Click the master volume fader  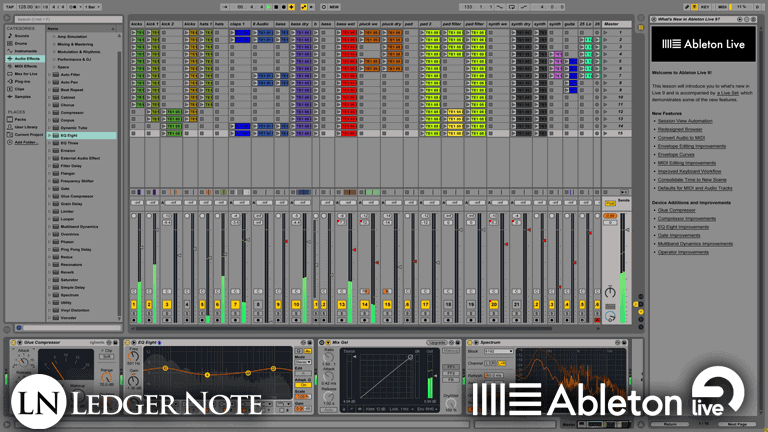(x=627, y=230)
